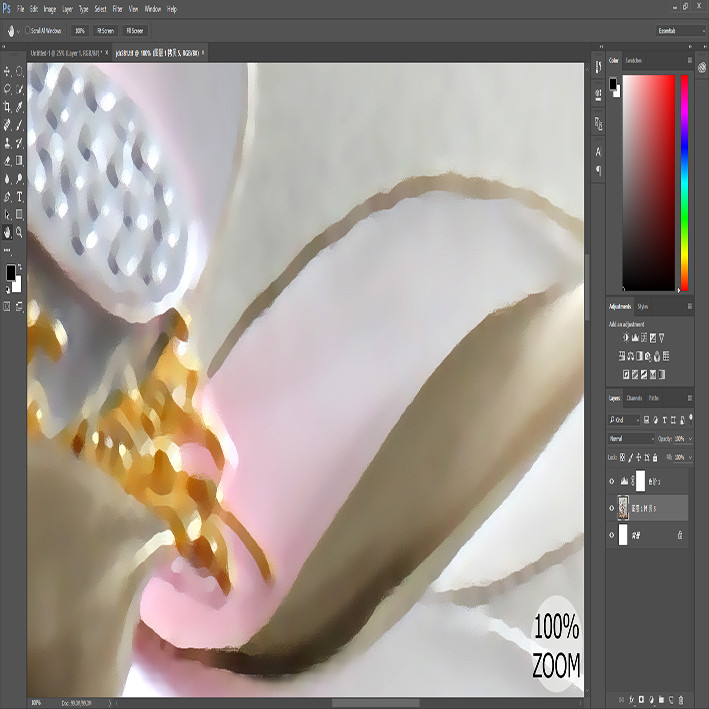Select the Crop tool
This screenshot has height=709, width=709.
[x=7, y=107]
